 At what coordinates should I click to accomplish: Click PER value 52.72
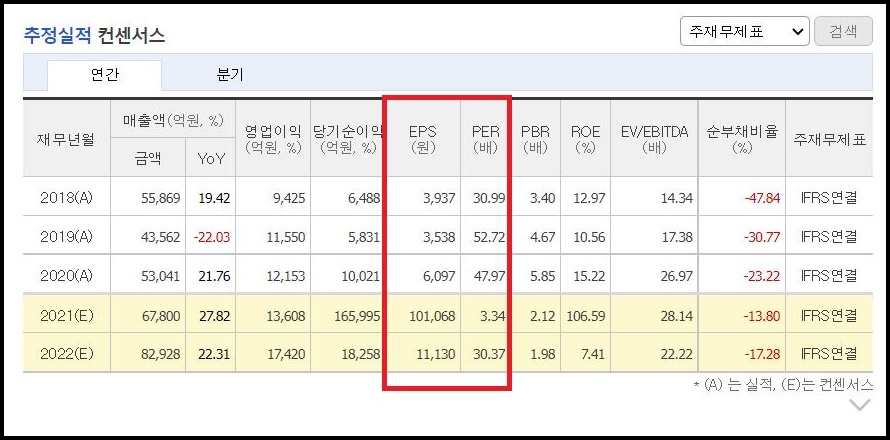[489, 237]
